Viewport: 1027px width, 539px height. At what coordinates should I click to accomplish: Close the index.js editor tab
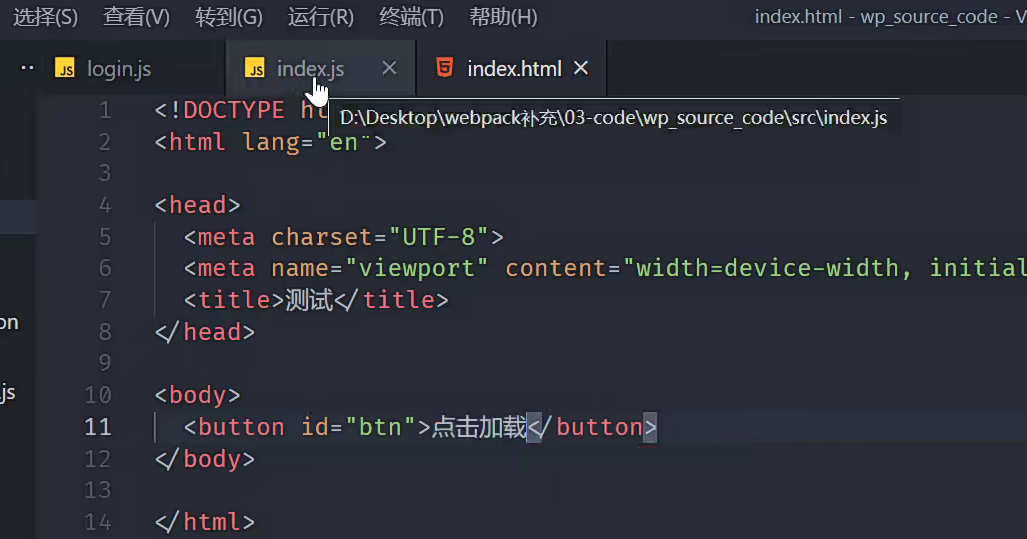pos(390,68)
